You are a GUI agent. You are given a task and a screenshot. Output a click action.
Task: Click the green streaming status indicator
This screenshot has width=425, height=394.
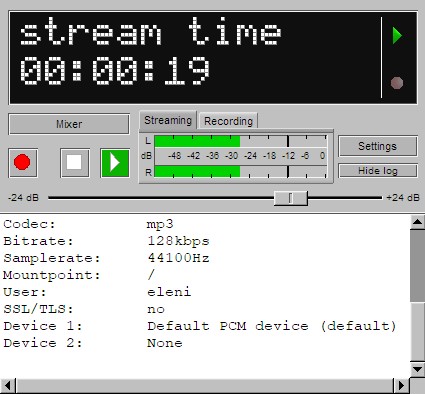[397, 36]
